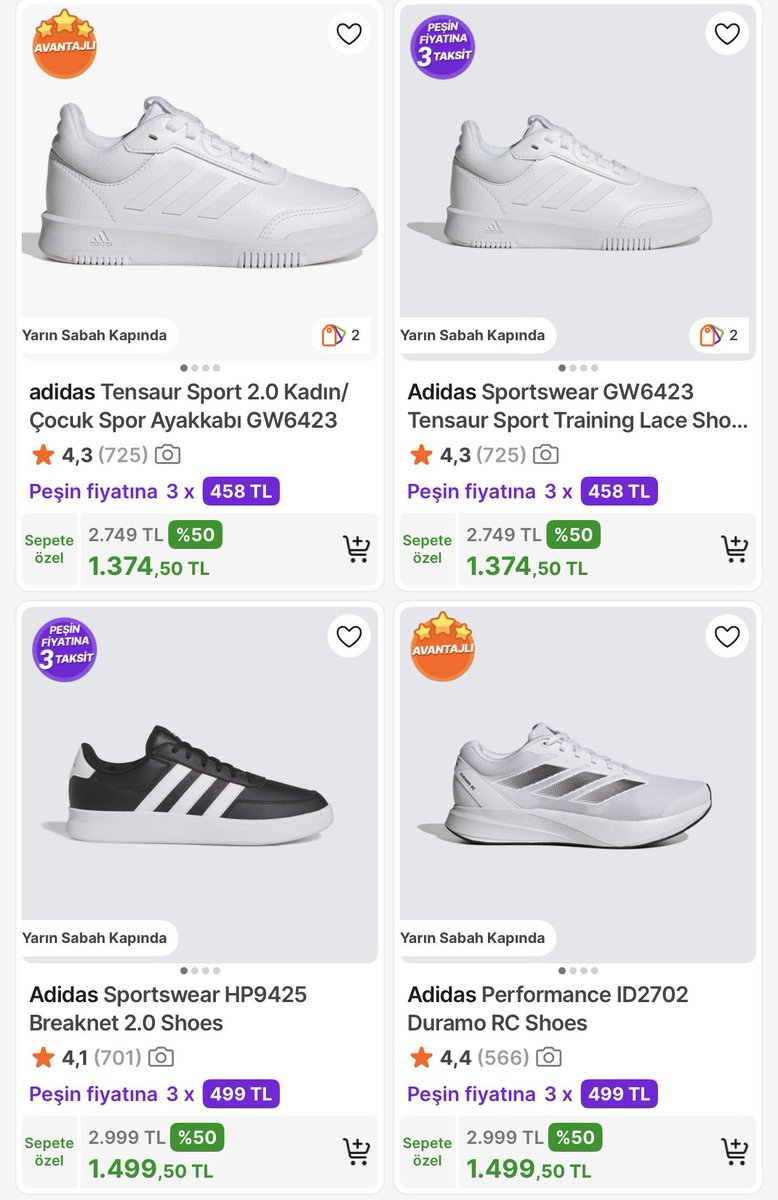The image size is (778, 1200).
Task: View photo reviews of Breaknet 2.0 Shoes
Action: 160,1058
